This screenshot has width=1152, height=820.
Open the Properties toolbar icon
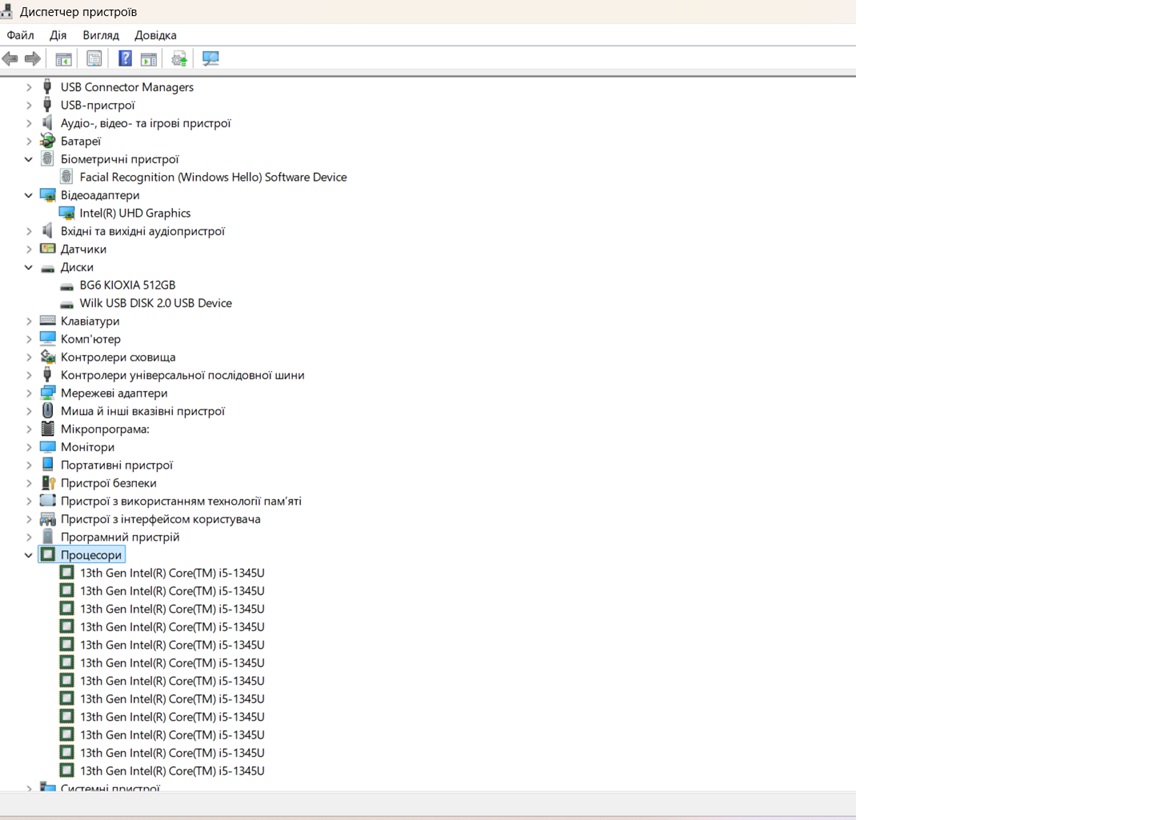(94, 59)
